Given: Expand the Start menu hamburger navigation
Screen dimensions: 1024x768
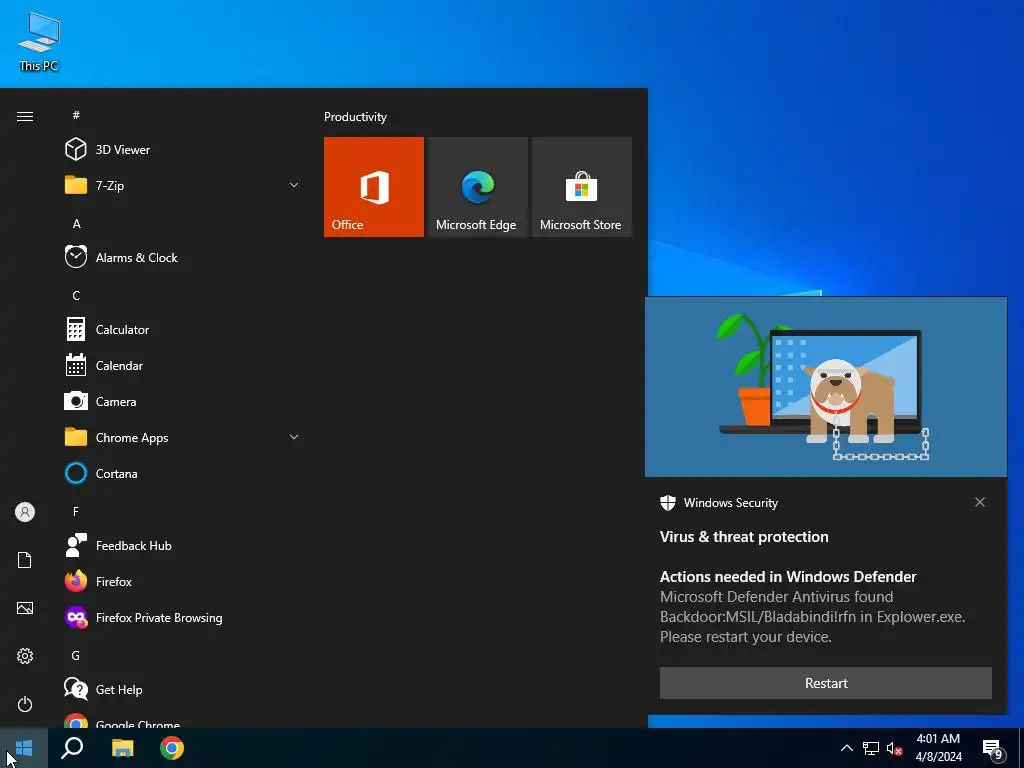Looking at the screenshot, I should 25,116.
